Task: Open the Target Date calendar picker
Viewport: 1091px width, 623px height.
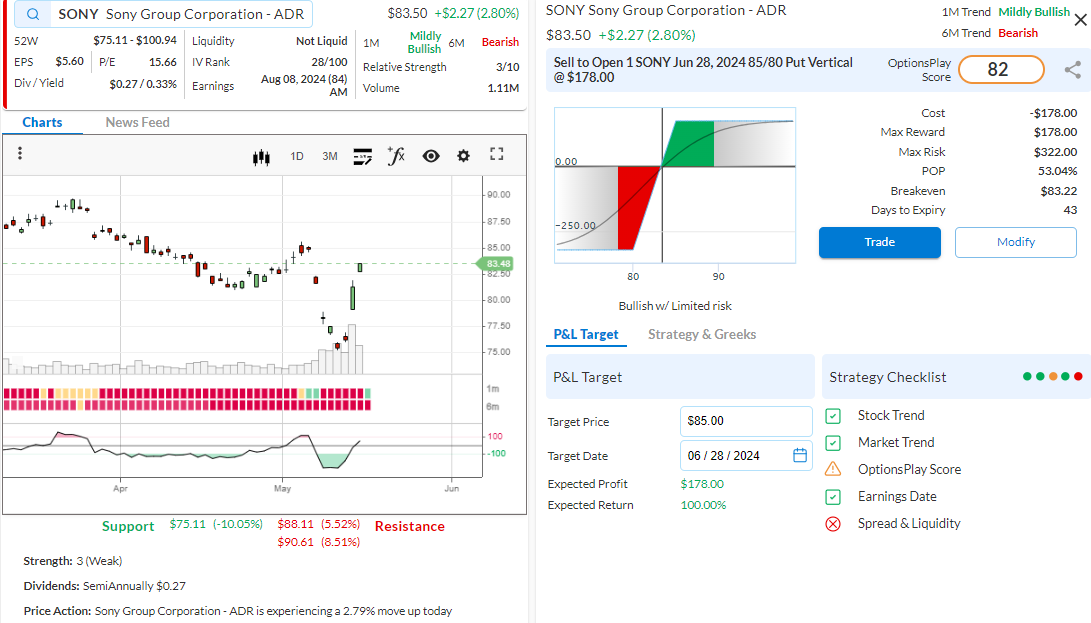Action: (800, 455)
